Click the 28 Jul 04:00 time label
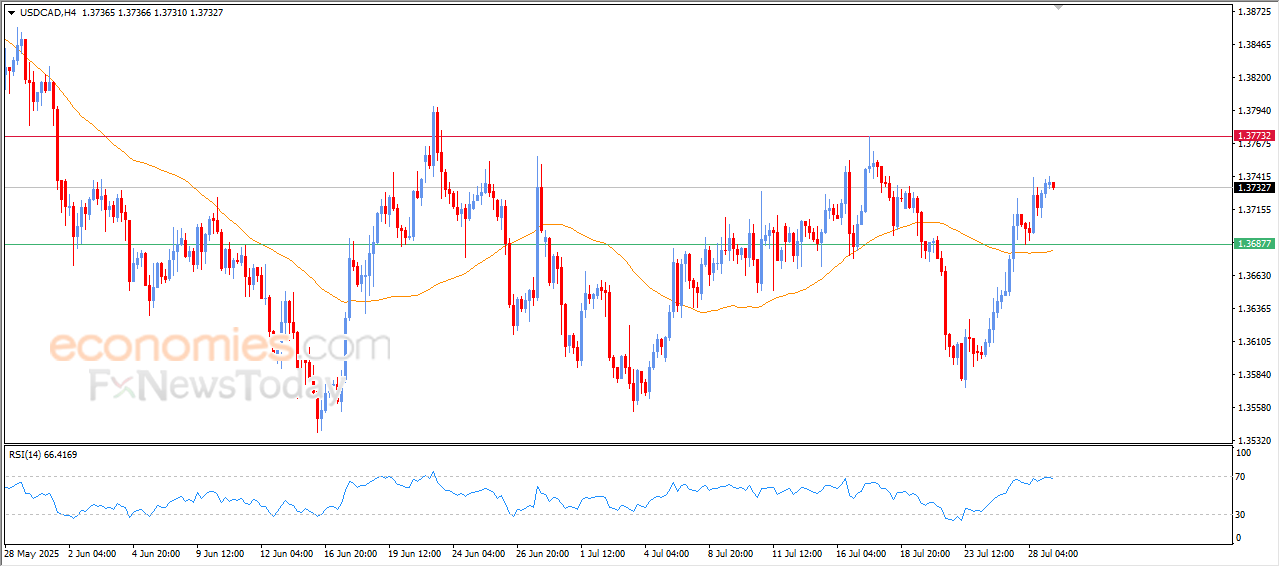 [1055, 553]
